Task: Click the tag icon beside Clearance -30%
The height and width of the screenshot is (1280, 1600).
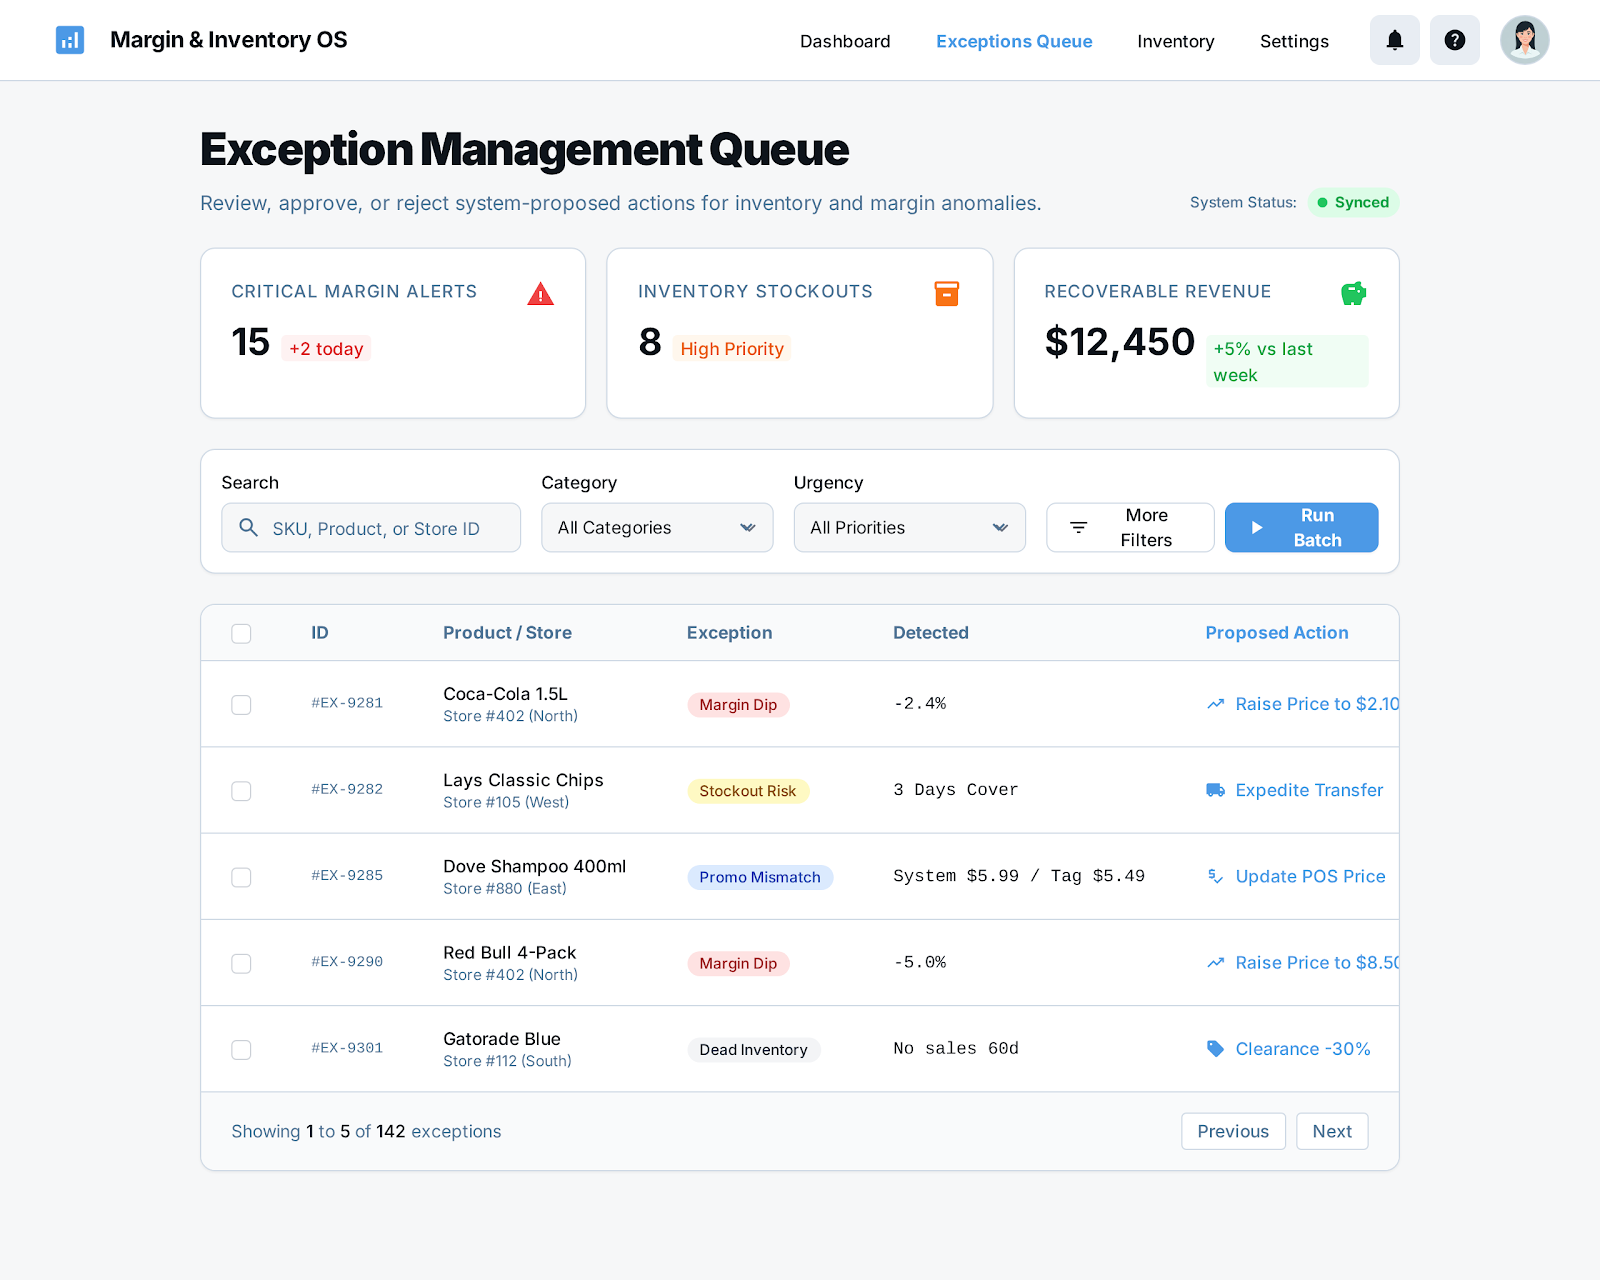Action: coord(1215,1049)
